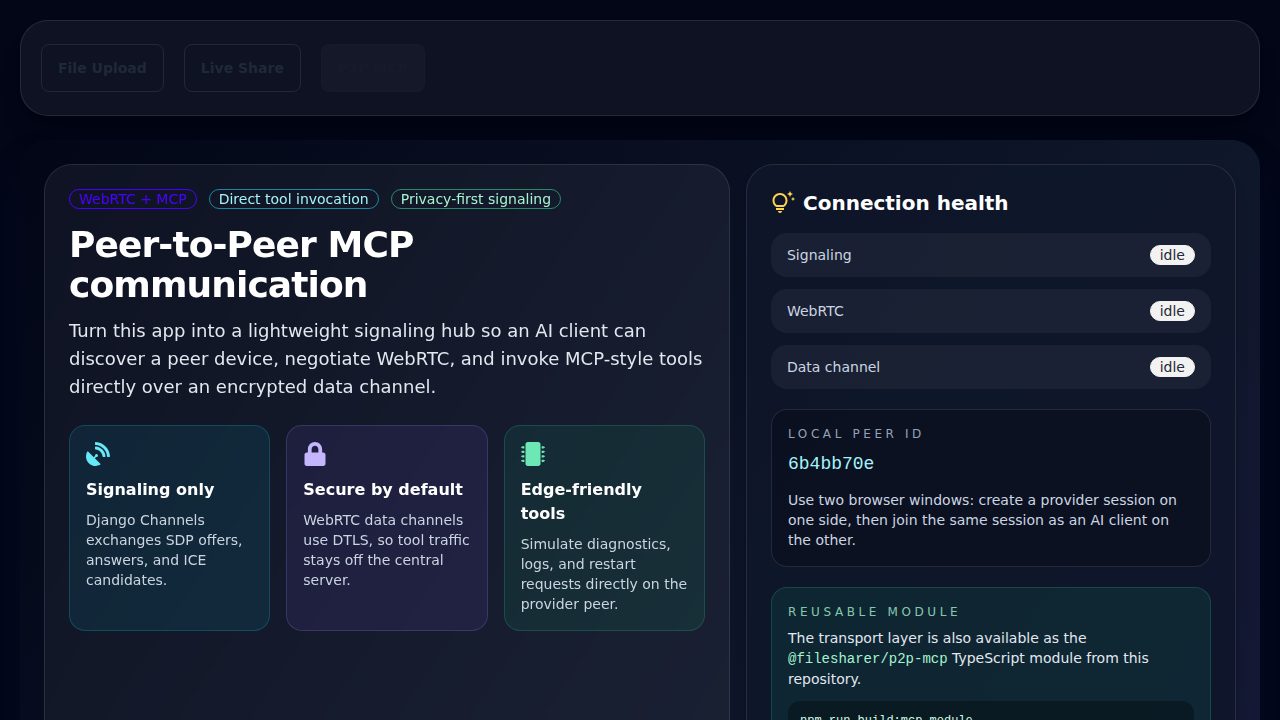Click the green tools icon on Edge-friendly tools card
This screenshot has width=1280, height=720.
coord(532,453)
